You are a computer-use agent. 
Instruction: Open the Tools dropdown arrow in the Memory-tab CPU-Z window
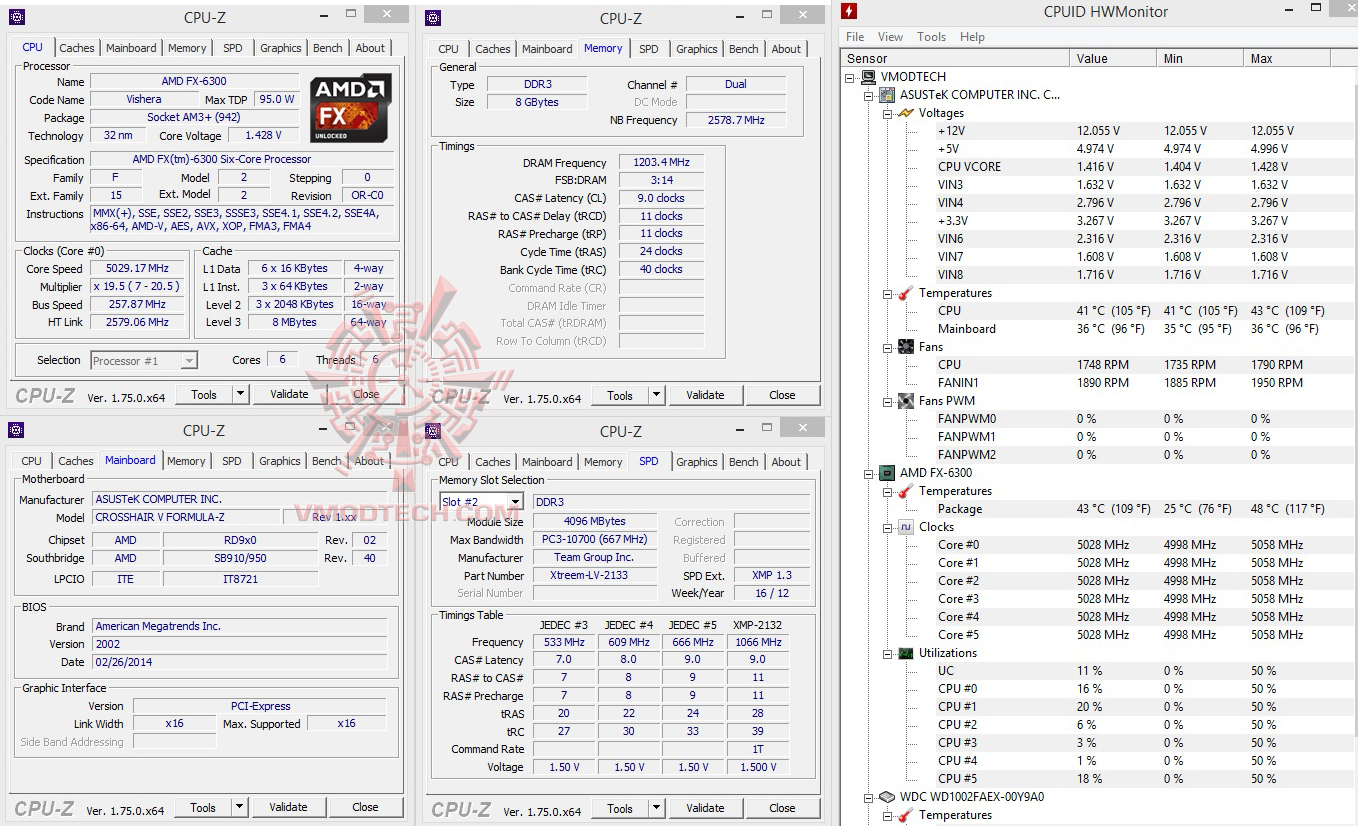click(x=656, y=395)
